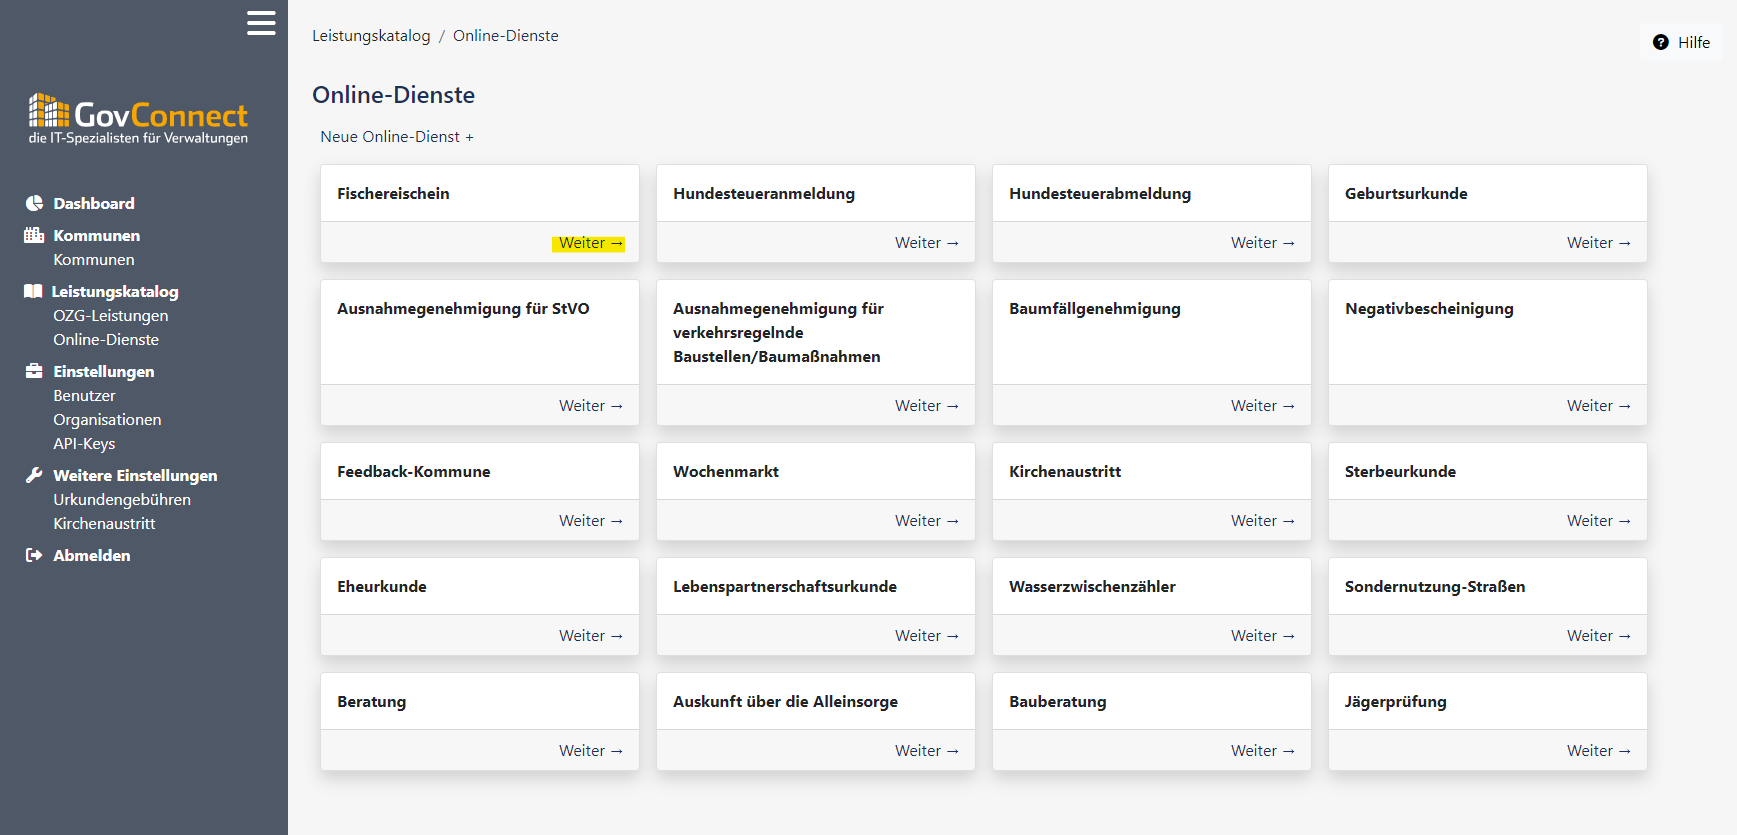The image size is (1737, 835).
Task: Click Weiter on the Negativbescheinigung card
Action: click(1599, 406)
